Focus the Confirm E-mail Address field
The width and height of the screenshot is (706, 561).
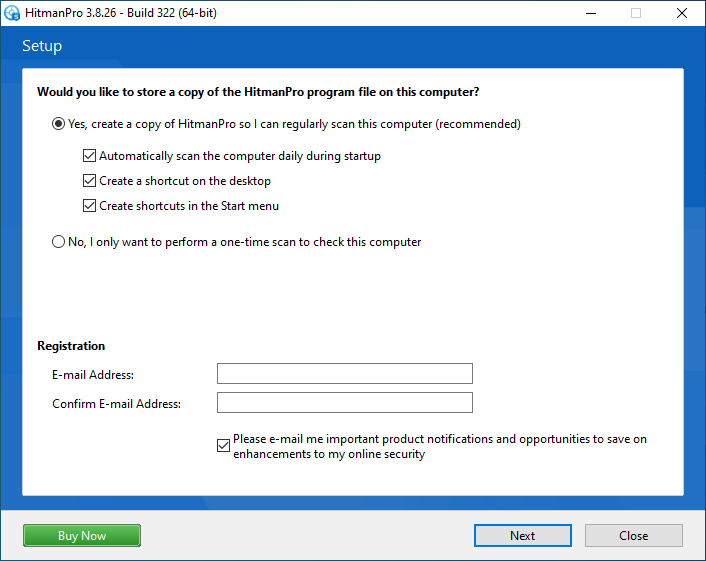[x=344, y=403]
